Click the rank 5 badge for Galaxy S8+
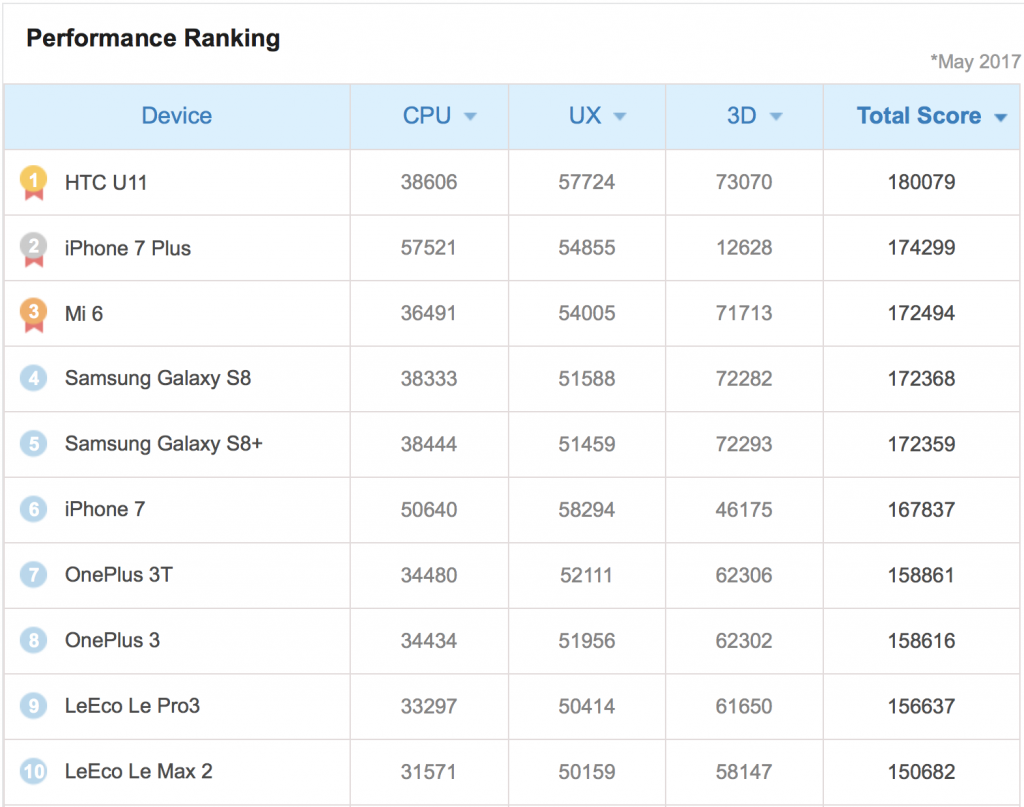 33,443
